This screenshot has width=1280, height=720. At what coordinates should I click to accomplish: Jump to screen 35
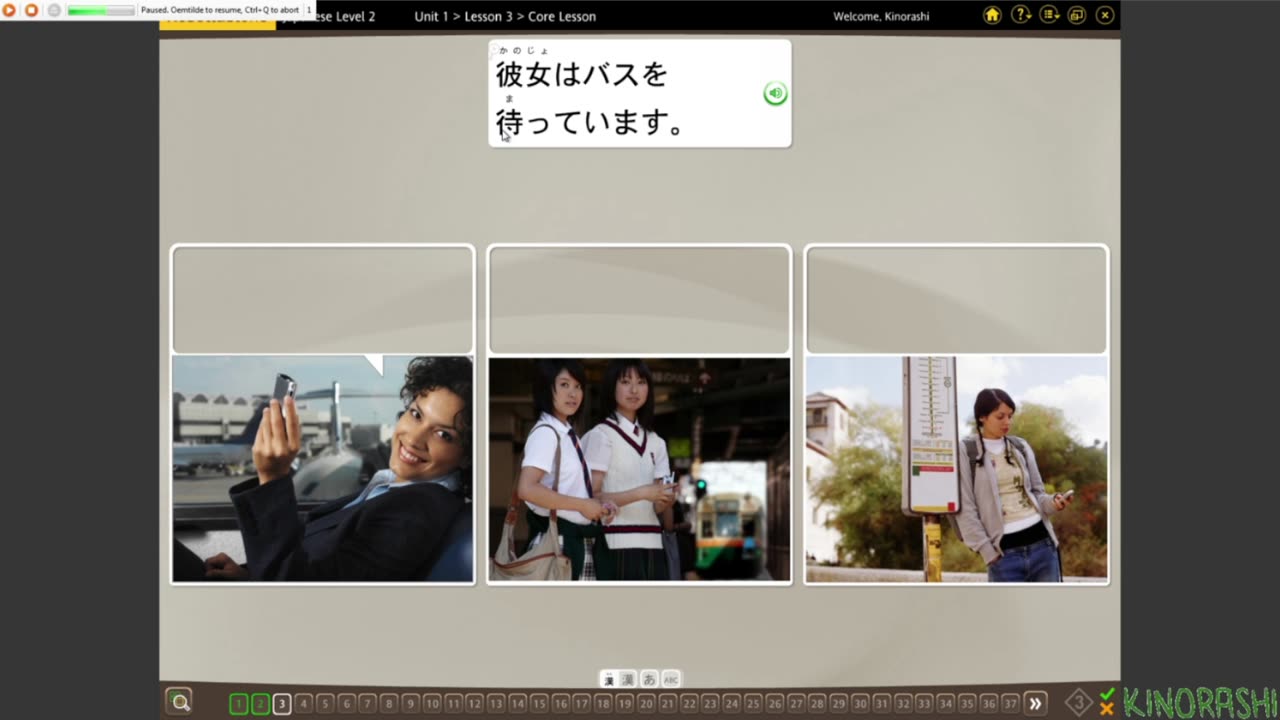click(967, 703)
